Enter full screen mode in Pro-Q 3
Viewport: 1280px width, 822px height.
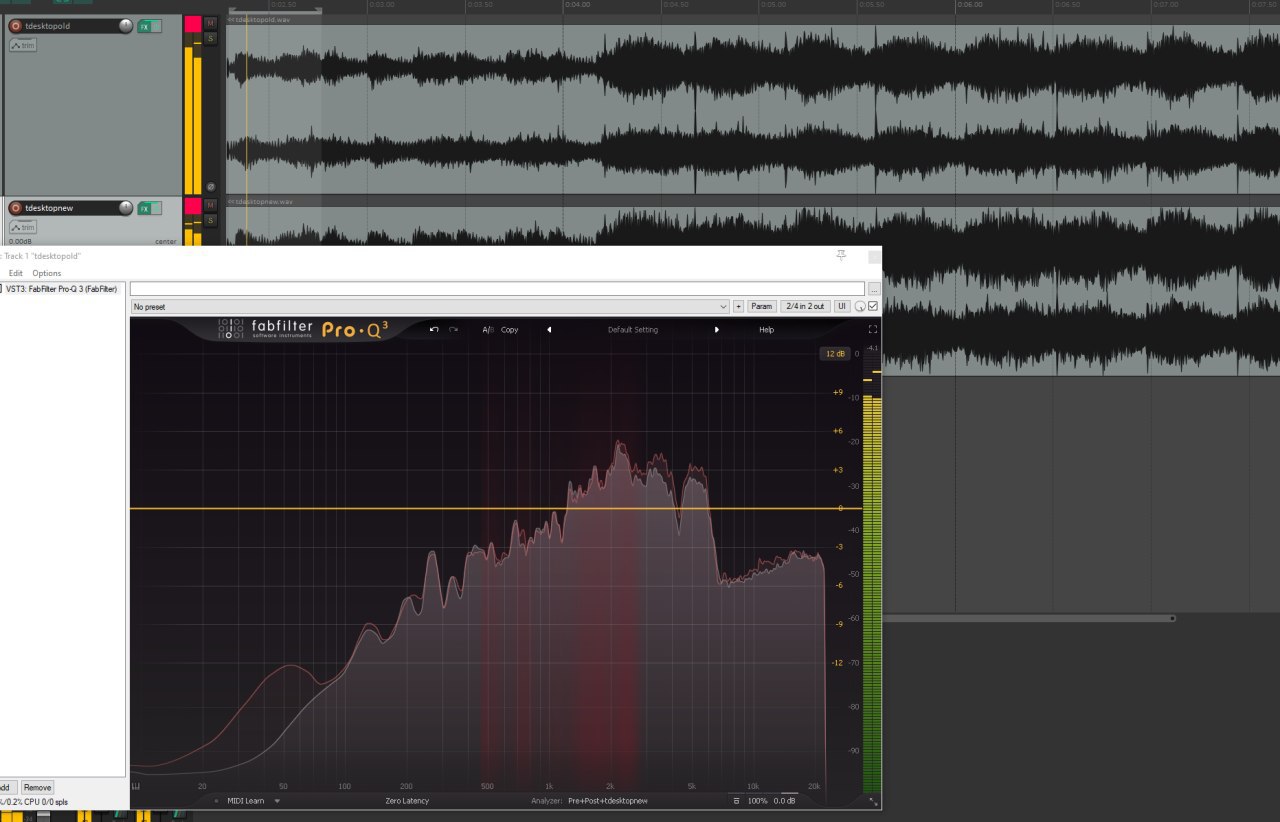[873, 329]
